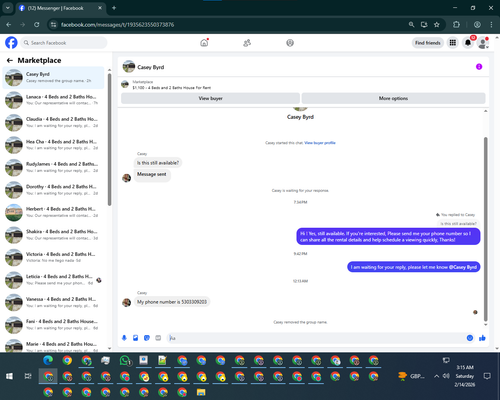500x400 pixels.
Task: Click the View buyer button
Action: (210, 98)
